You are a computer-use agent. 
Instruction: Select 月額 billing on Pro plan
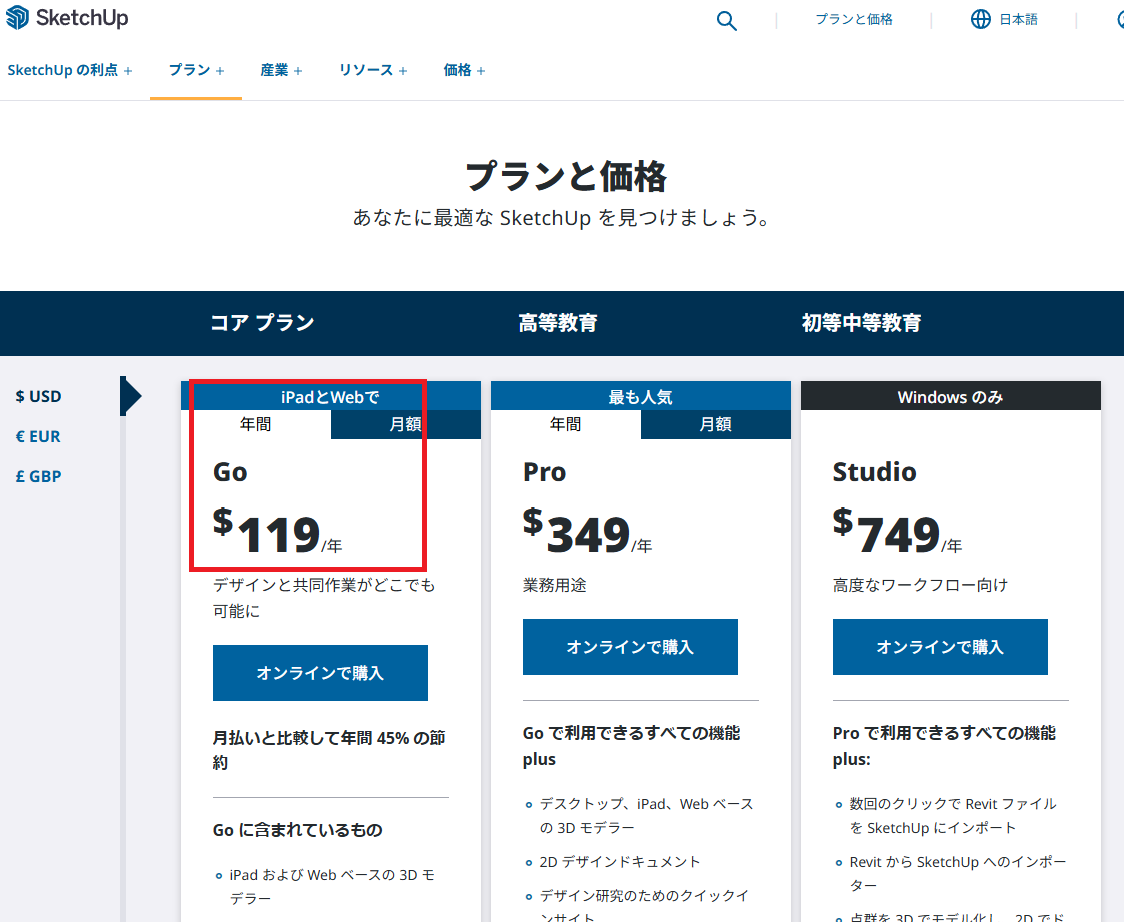pyautogui.click(x=715, y=424)
